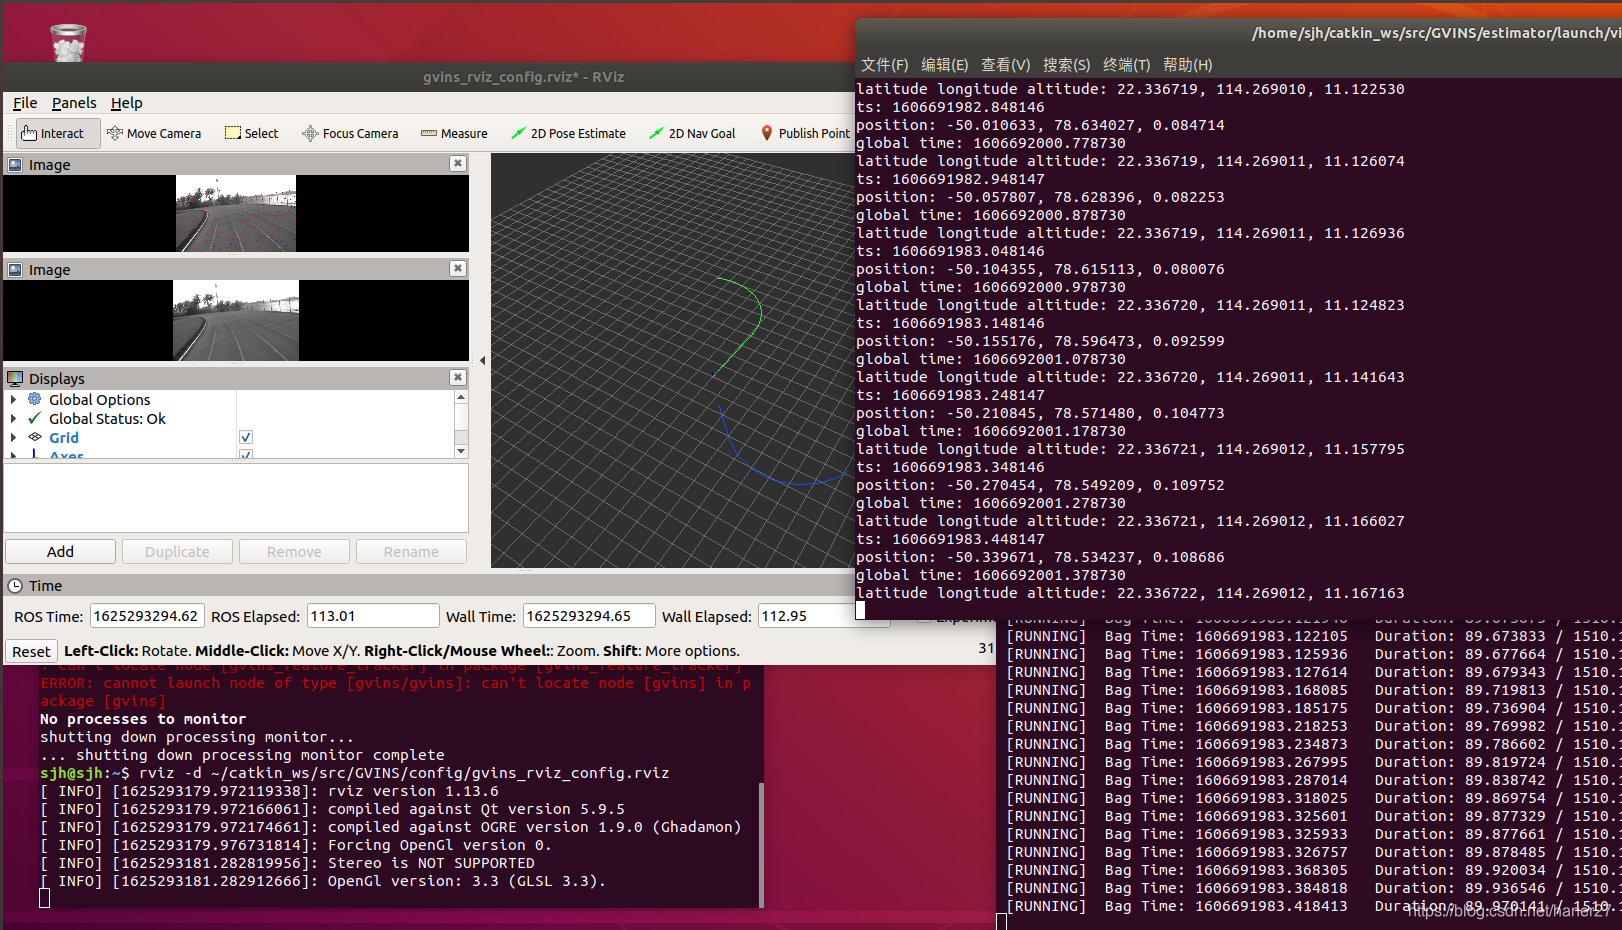Click the Reset button in RViz
This screenshot has width=1622, height=930.
click(31, 652)
